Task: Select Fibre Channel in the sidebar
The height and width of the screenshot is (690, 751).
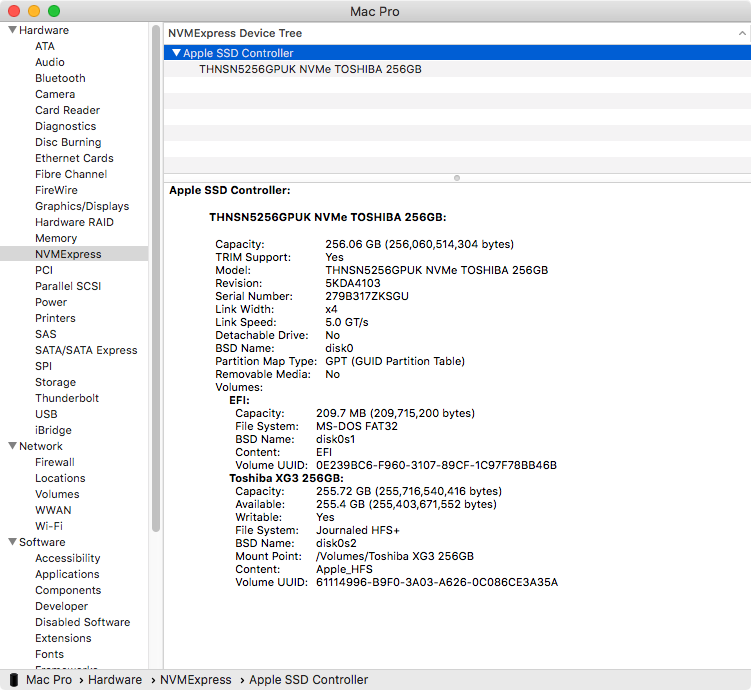Action: tap(71, 174)
